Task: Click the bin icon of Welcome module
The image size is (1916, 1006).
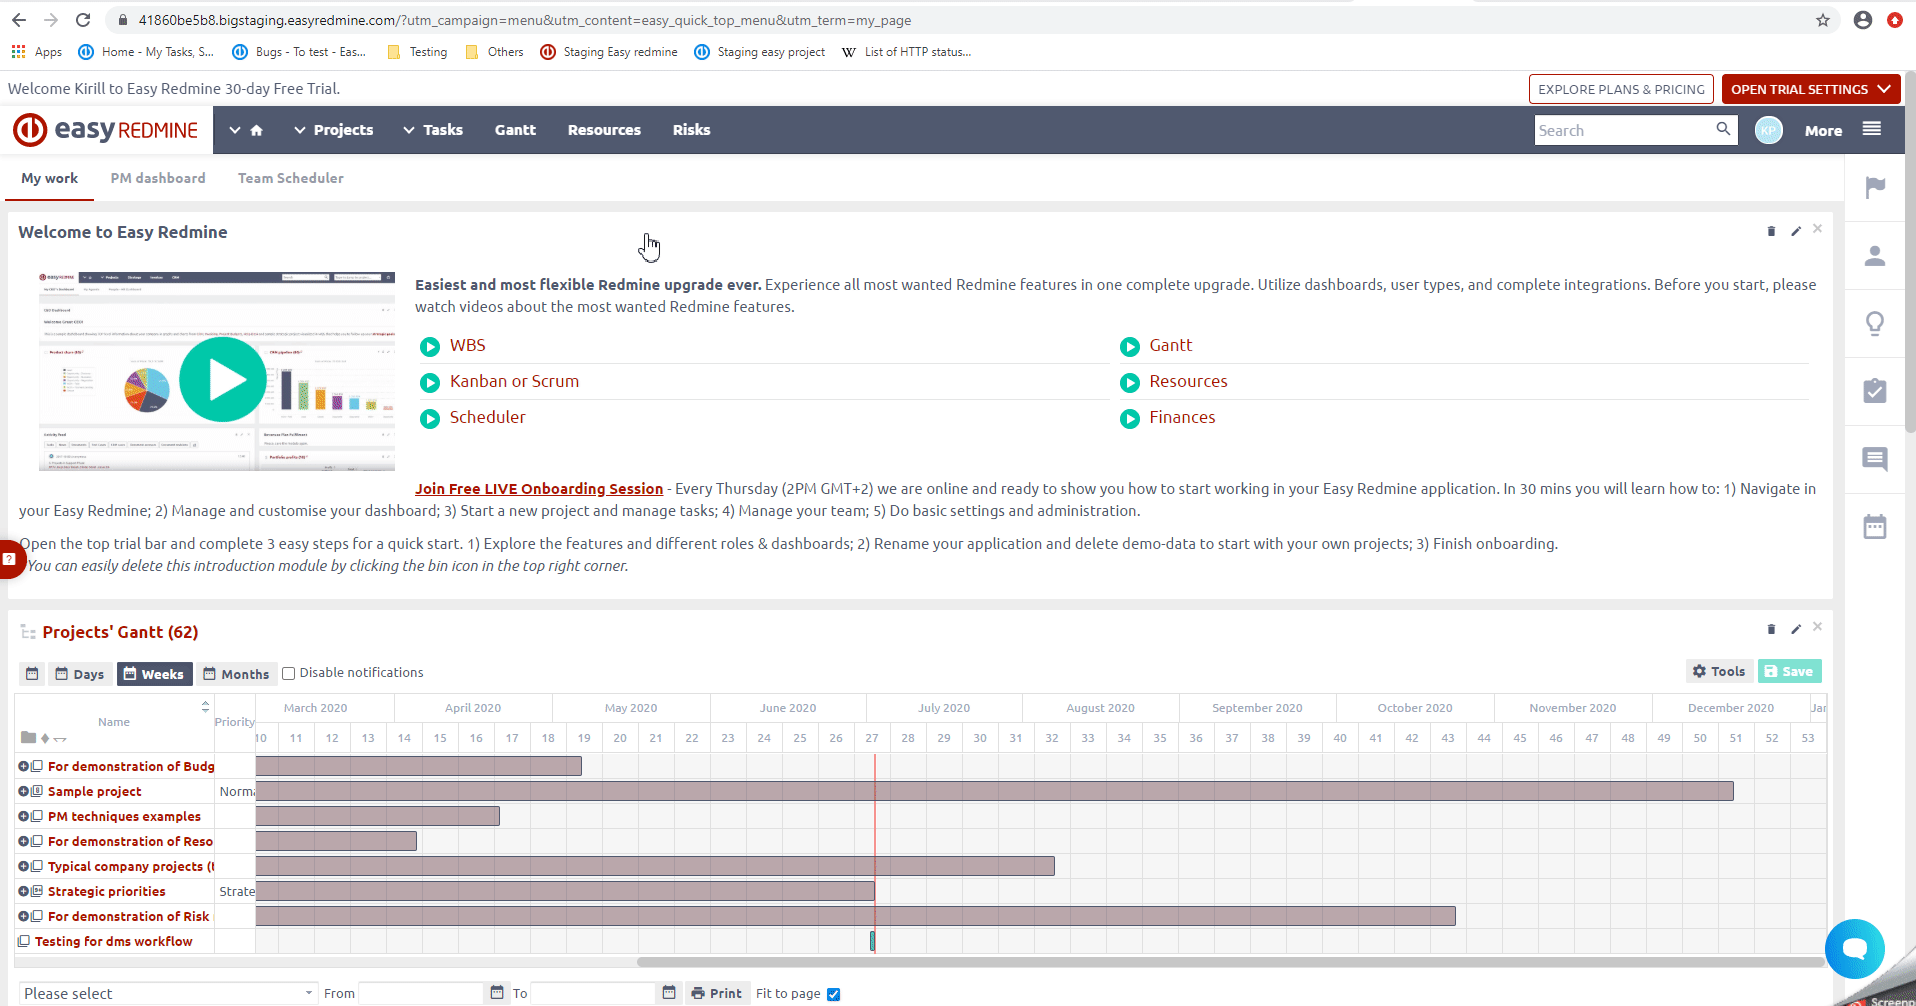Action: 1771,231
